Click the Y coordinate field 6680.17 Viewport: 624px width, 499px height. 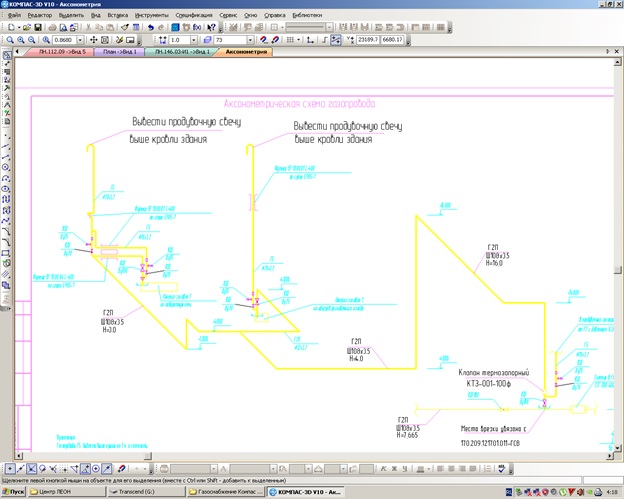(392, 40)
